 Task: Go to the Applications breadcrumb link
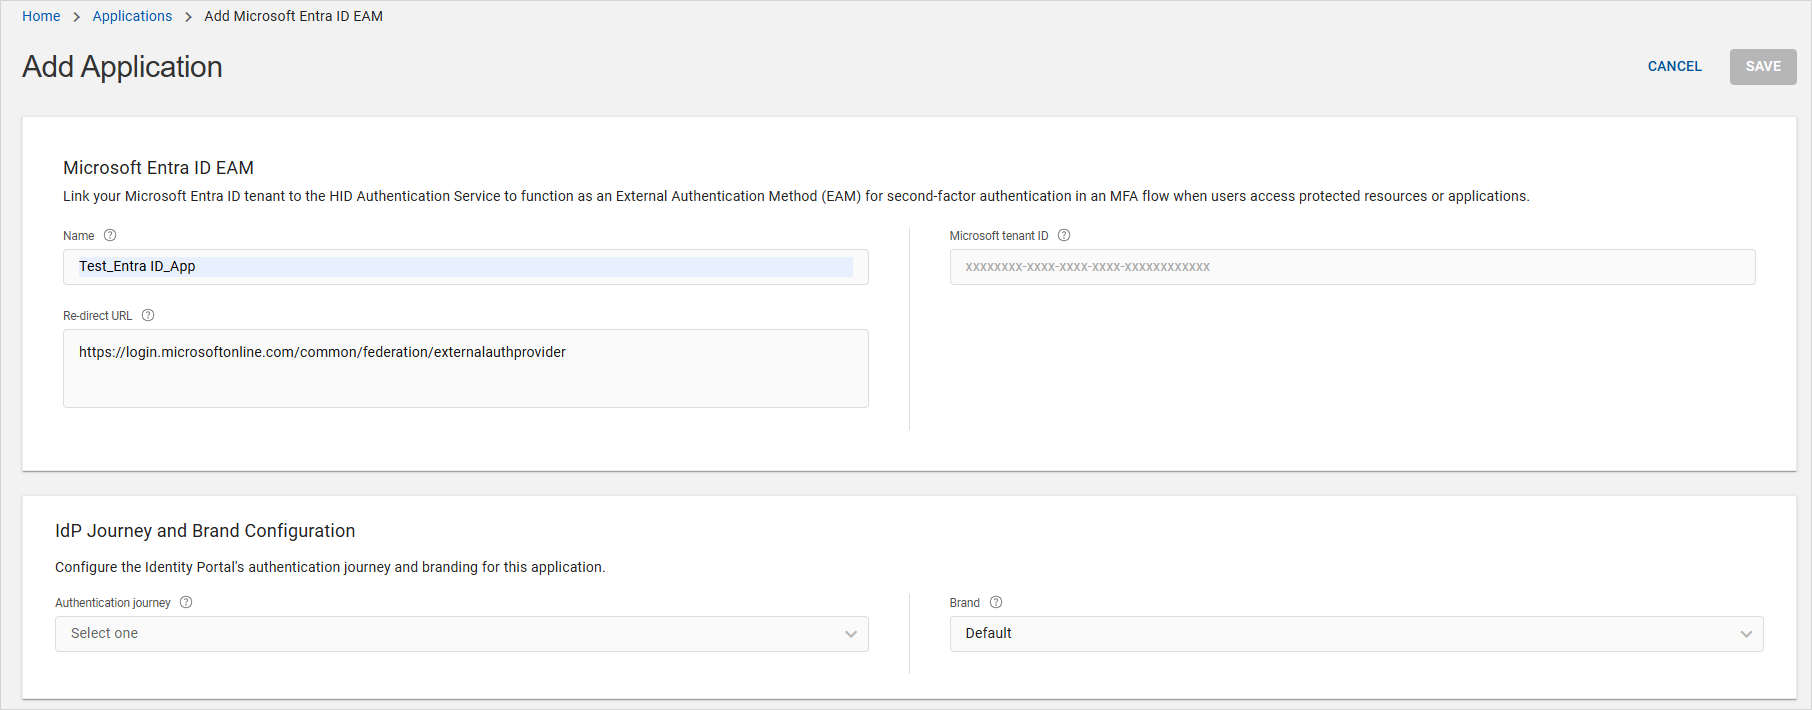[x=132, y=16]
